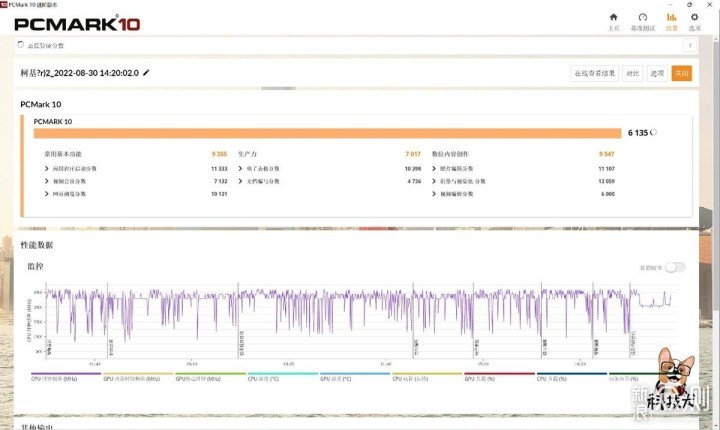
Task: Expand the row scoring 10 398
Action: point(240,169)
